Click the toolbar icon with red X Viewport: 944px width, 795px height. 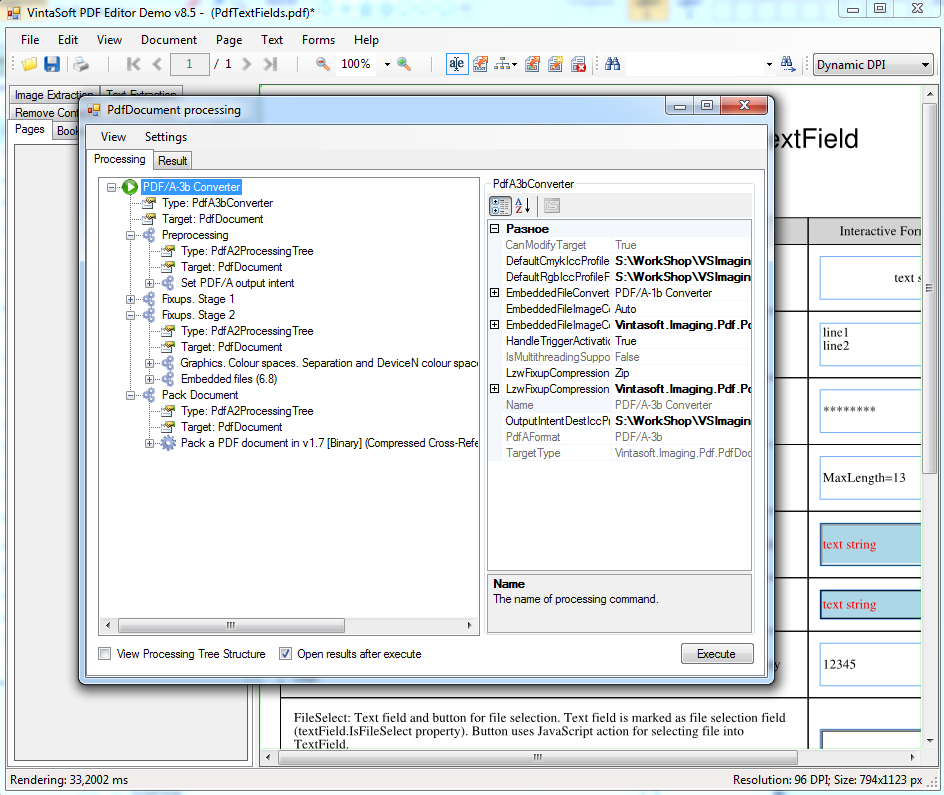[x=579, y=64]
